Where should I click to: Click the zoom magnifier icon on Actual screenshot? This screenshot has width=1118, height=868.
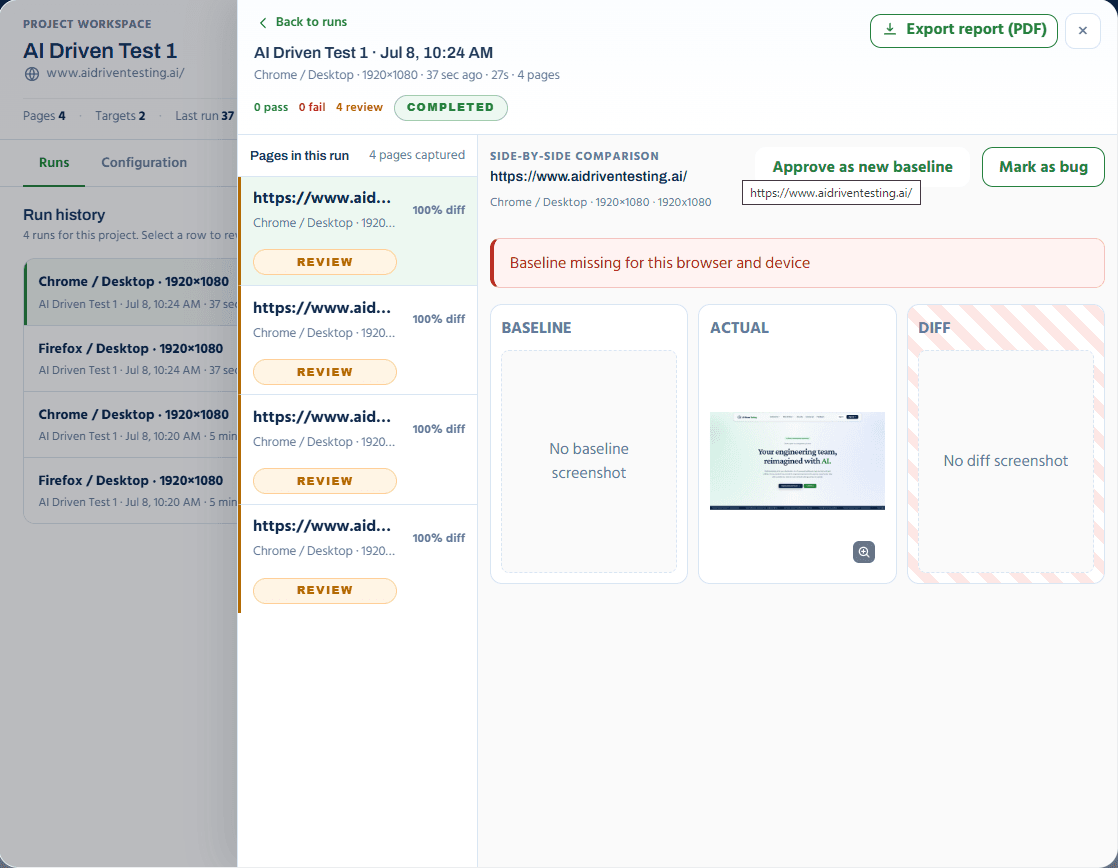coord(863,552)
